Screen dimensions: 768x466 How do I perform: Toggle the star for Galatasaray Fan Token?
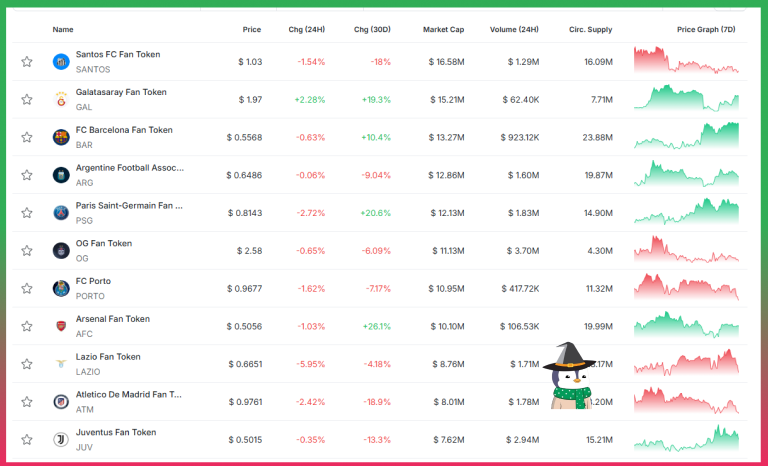click(x=27, y=99)
